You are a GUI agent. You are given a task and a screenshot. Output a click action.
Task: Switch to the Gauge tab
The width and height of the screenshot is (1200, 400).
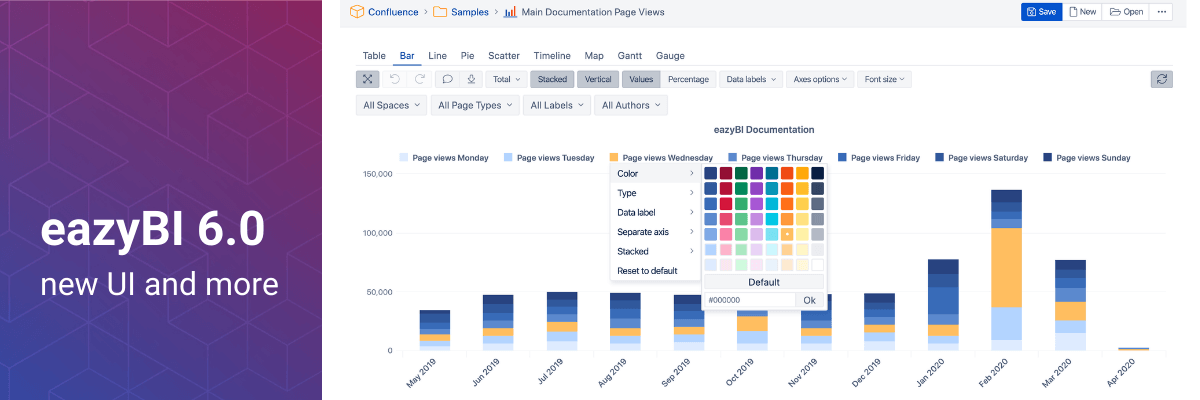click(670, 56)
